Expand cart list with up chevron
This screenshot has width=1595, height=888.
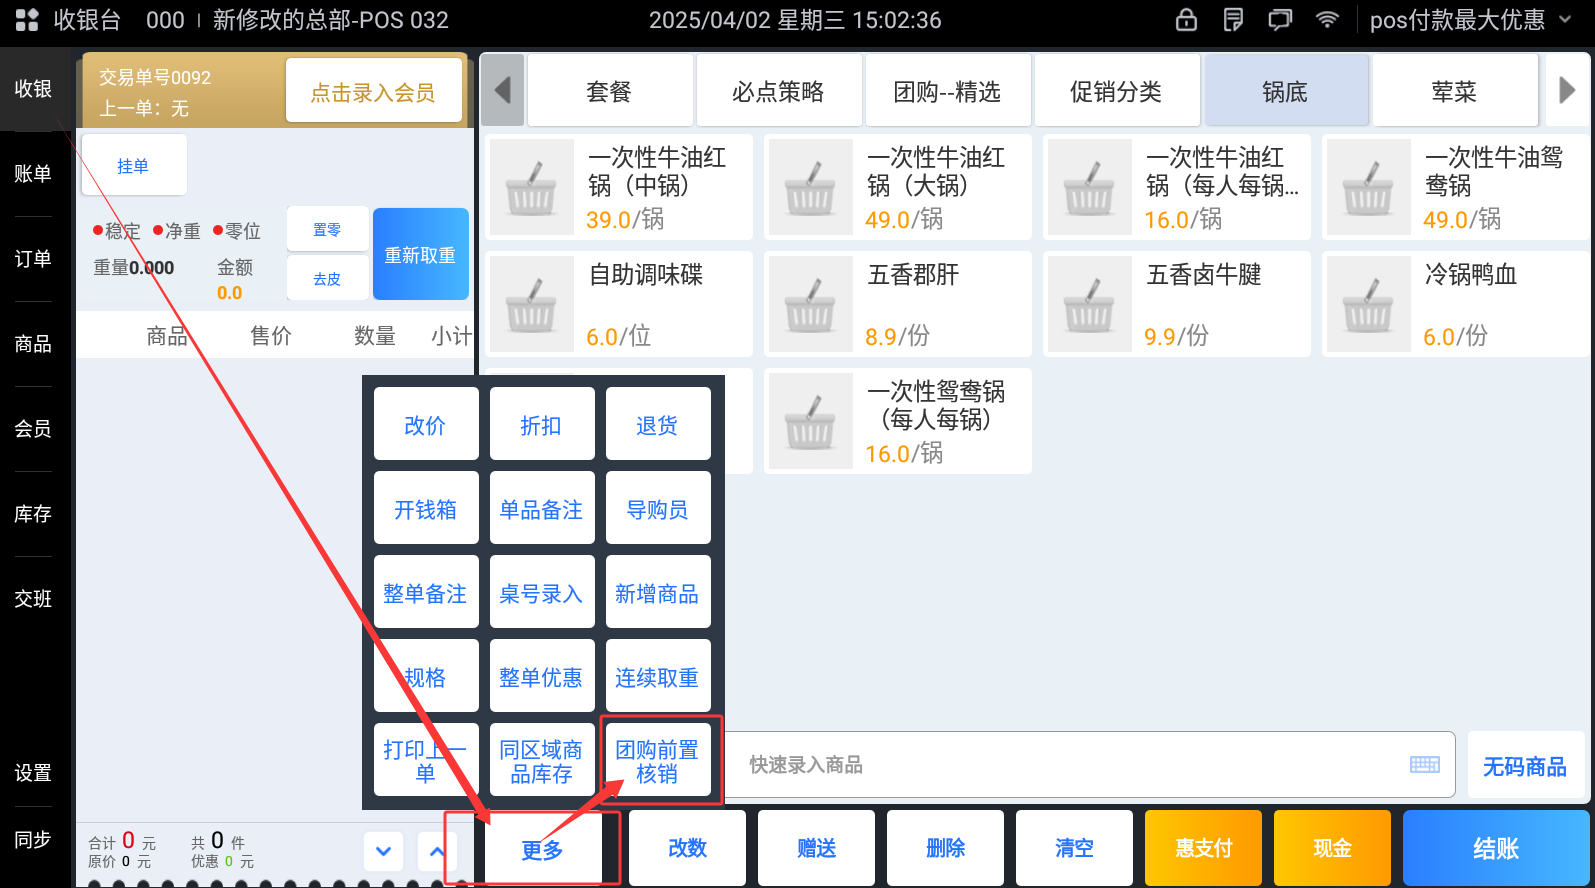[x=437, y=852]
